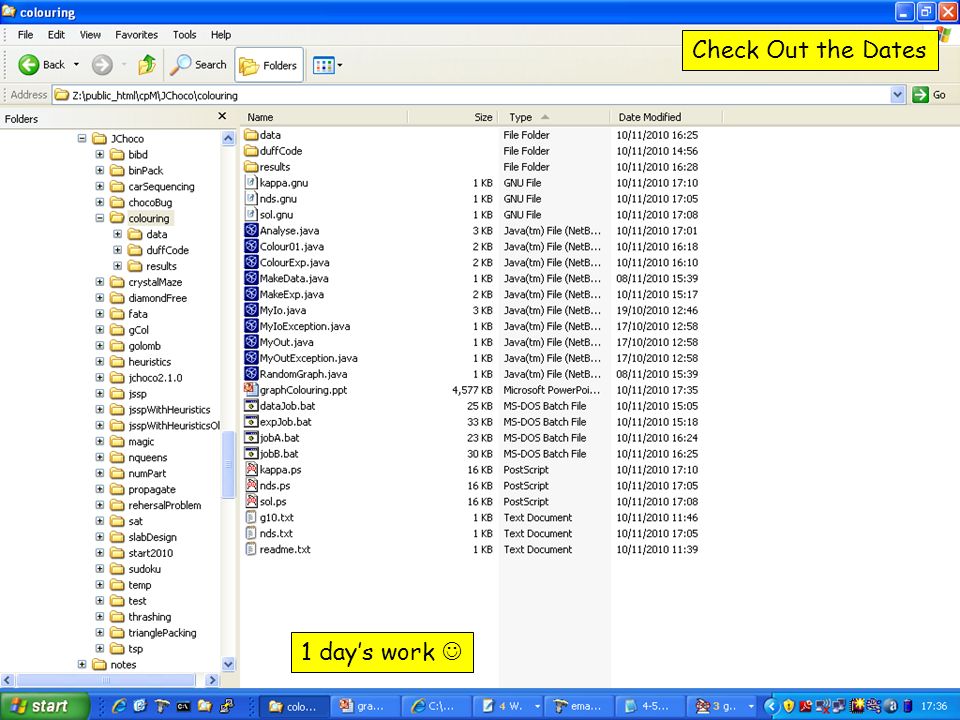Sort files by Type column header
960x720 pixels.
[554, 117]
